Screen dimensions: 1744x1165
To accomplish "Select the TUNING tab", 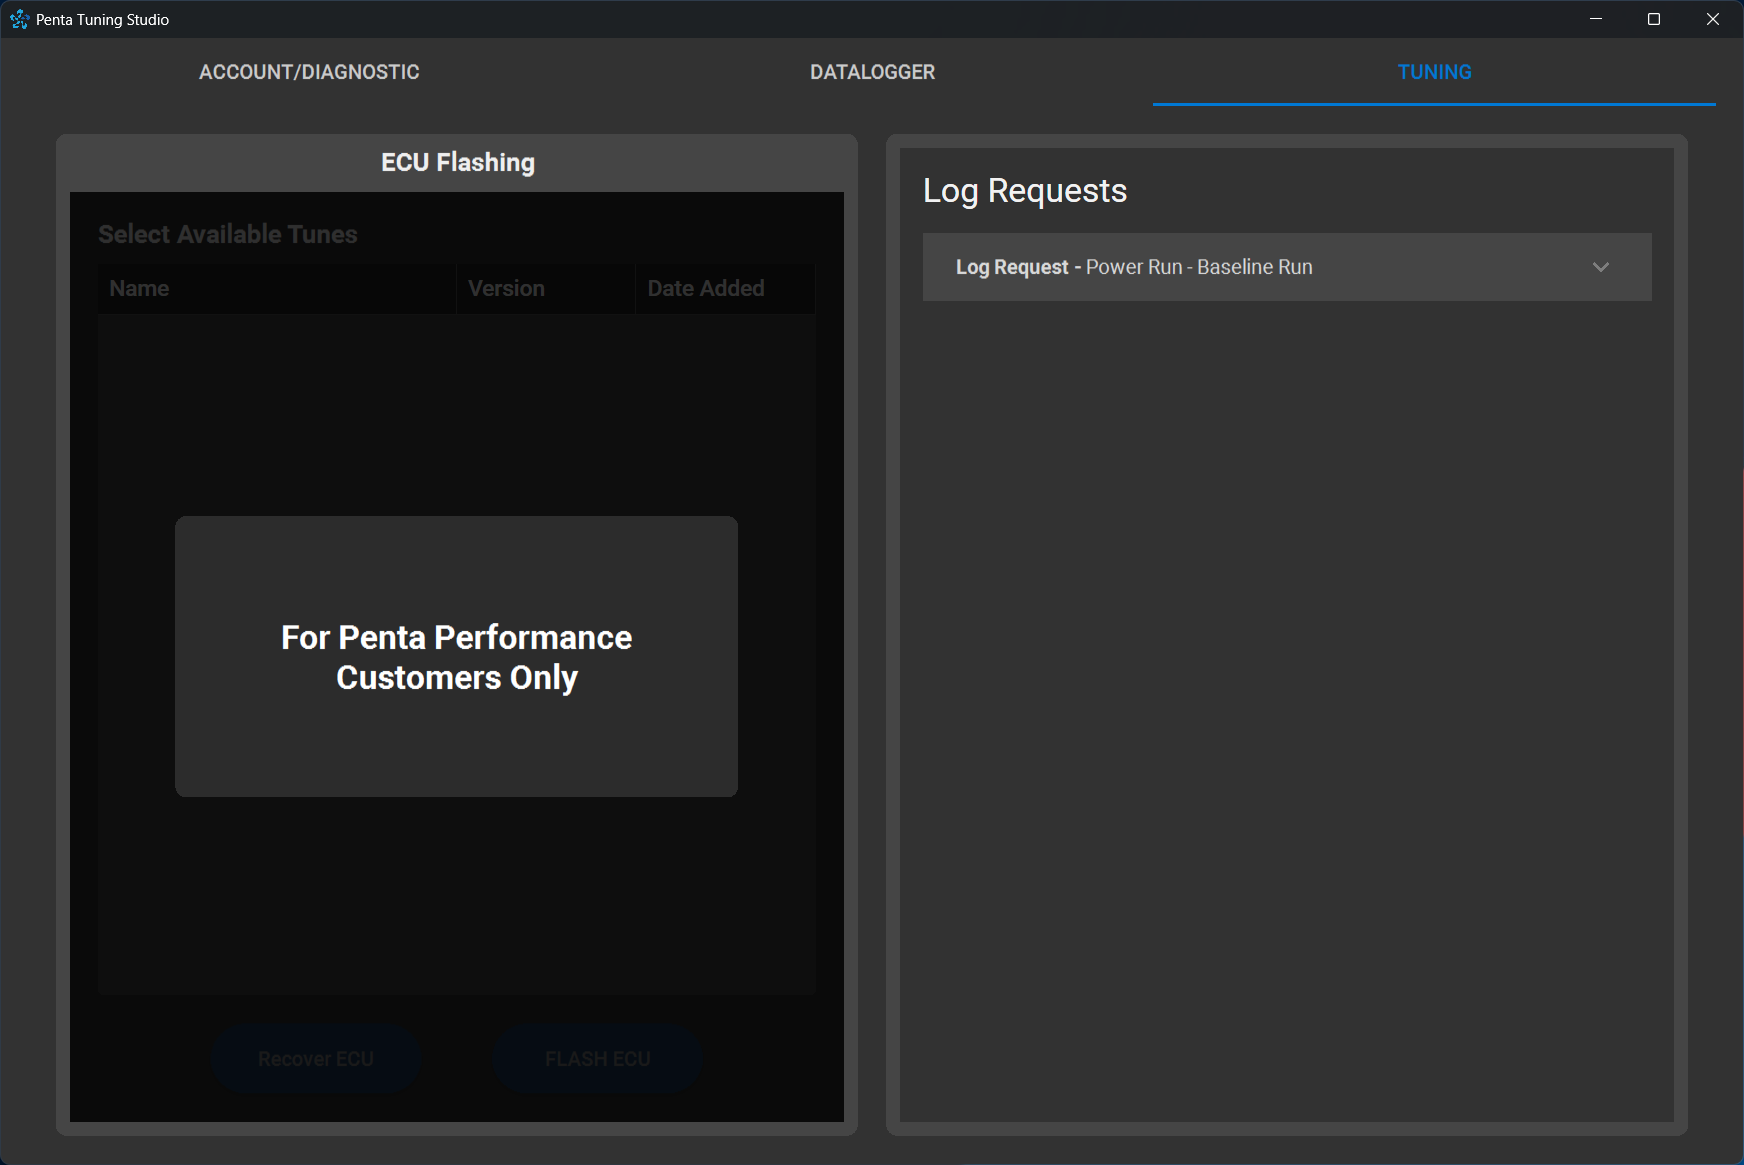I will pos(1434,72).
